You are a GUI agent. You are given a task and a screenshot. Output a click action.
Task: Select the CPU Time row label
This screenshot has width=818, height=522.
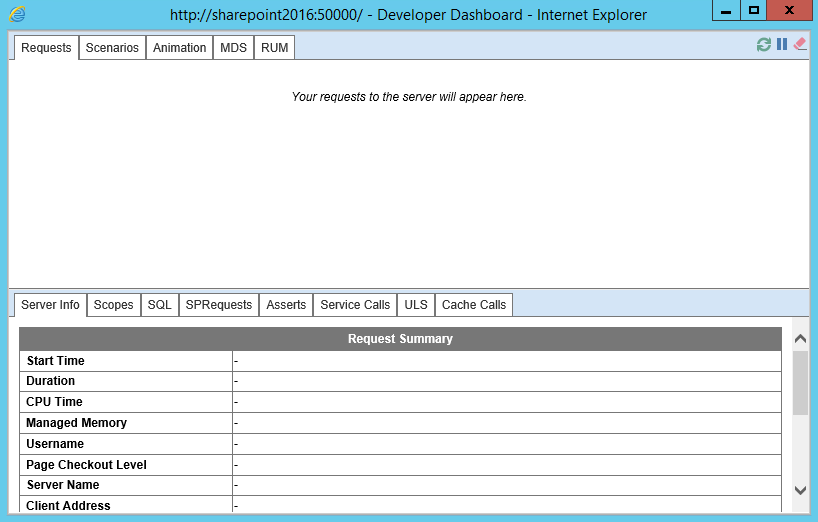click(54, 402)
